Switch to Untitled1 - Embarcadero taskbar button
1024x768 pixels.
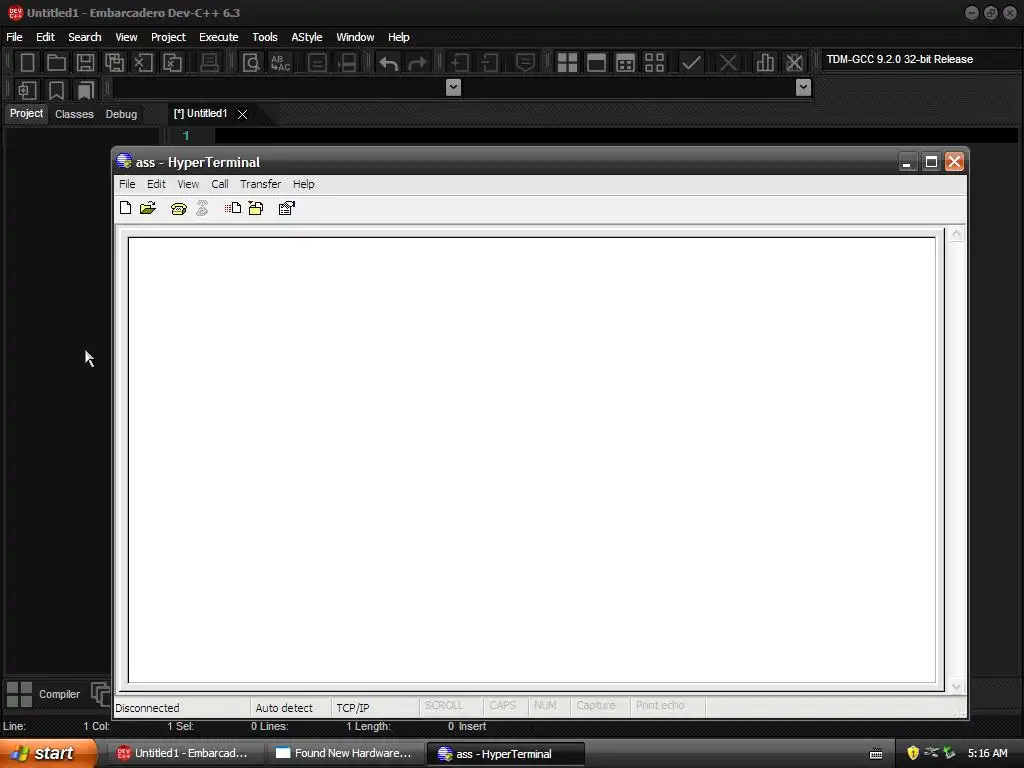click(x=184, y=753)
